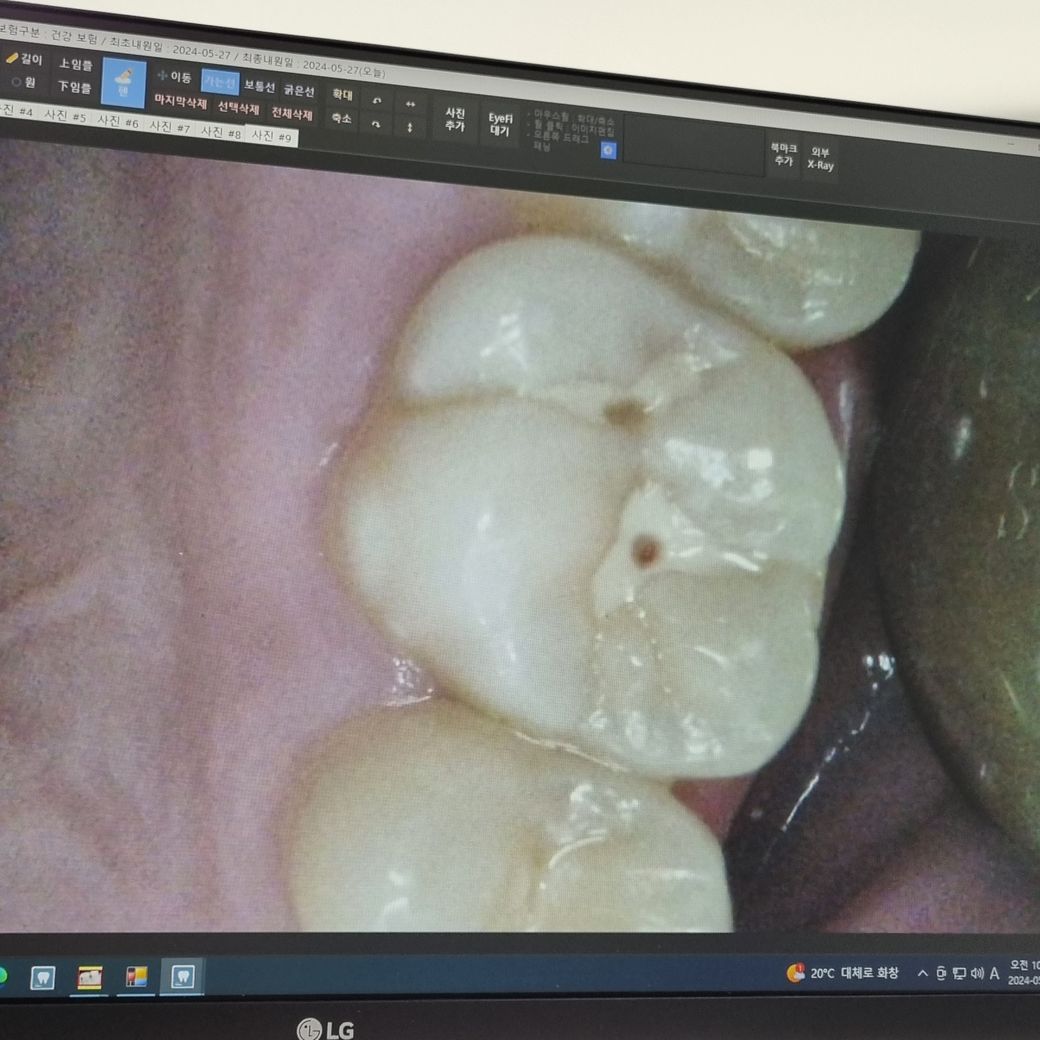Click the 사진 추가 (add photo) button
This screenshot has height=1040, width=1040.
tap(455, 120)
